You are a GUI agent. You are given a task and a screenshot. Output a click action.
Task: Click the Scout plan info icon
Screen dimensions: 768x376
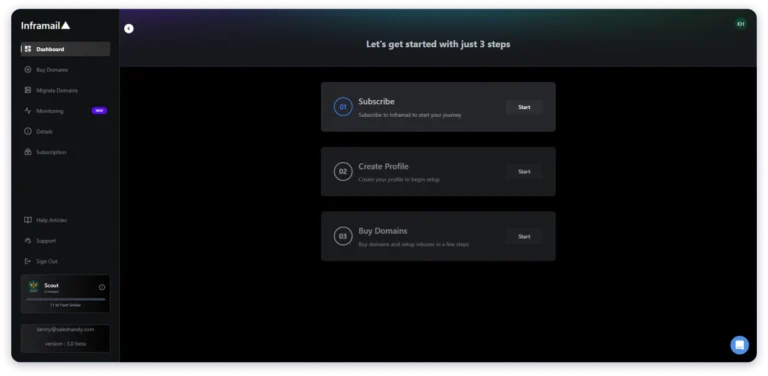tap(102, 287)
